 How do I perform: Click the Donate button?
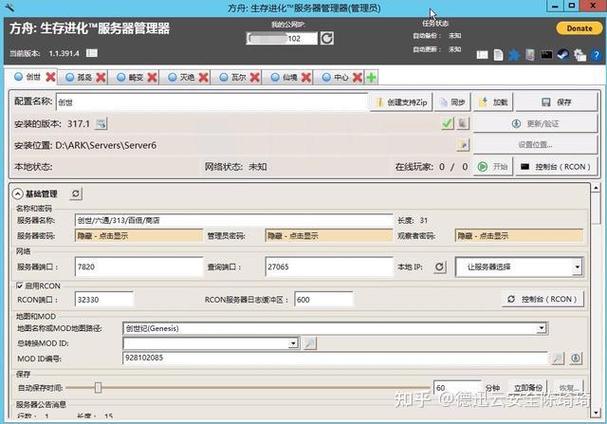click(x=579, y=28)
